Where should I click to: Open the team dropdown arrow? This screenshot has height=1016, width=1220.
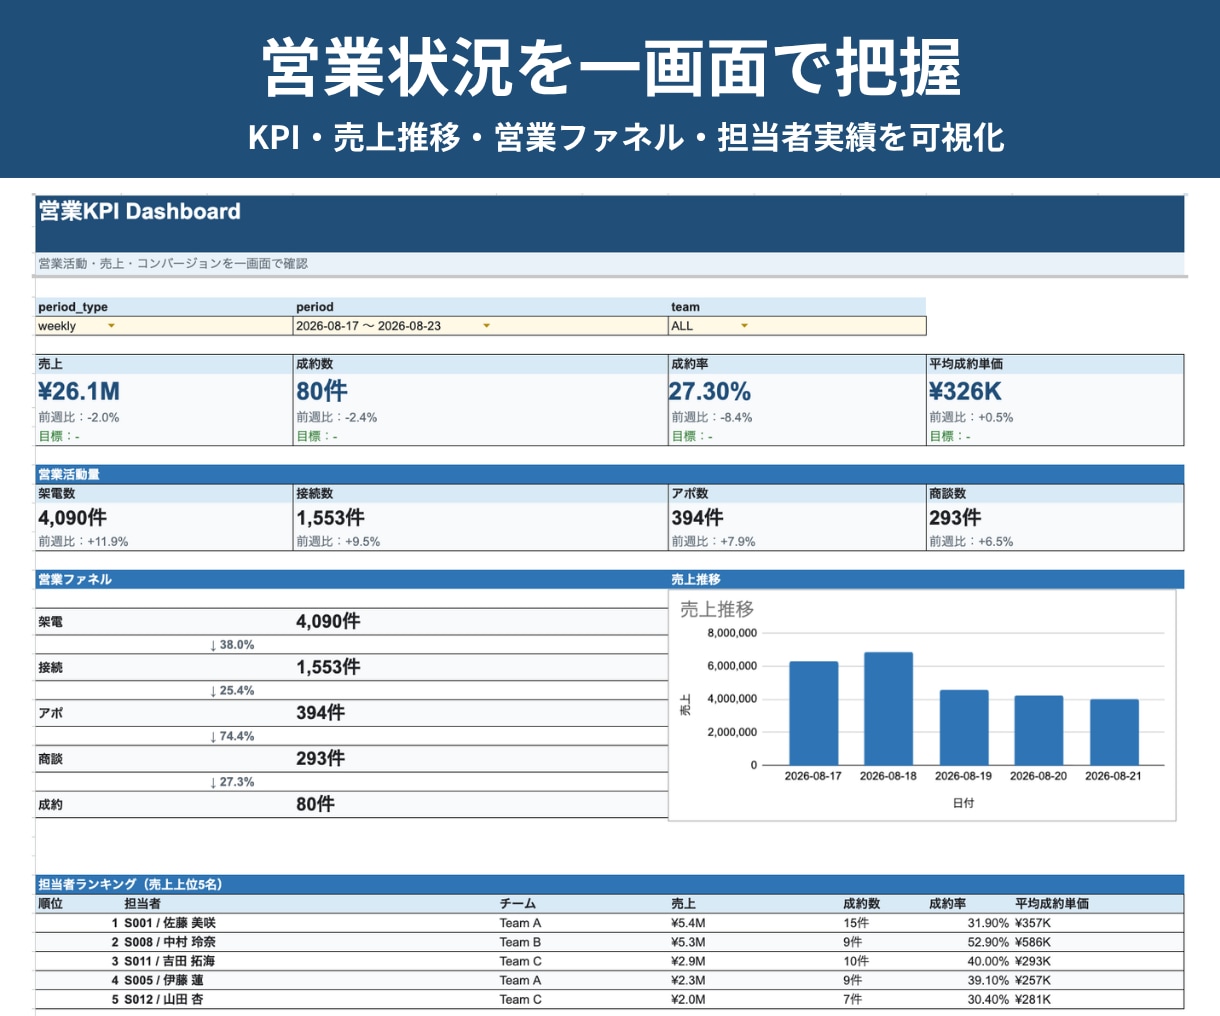tap(744, 326)
